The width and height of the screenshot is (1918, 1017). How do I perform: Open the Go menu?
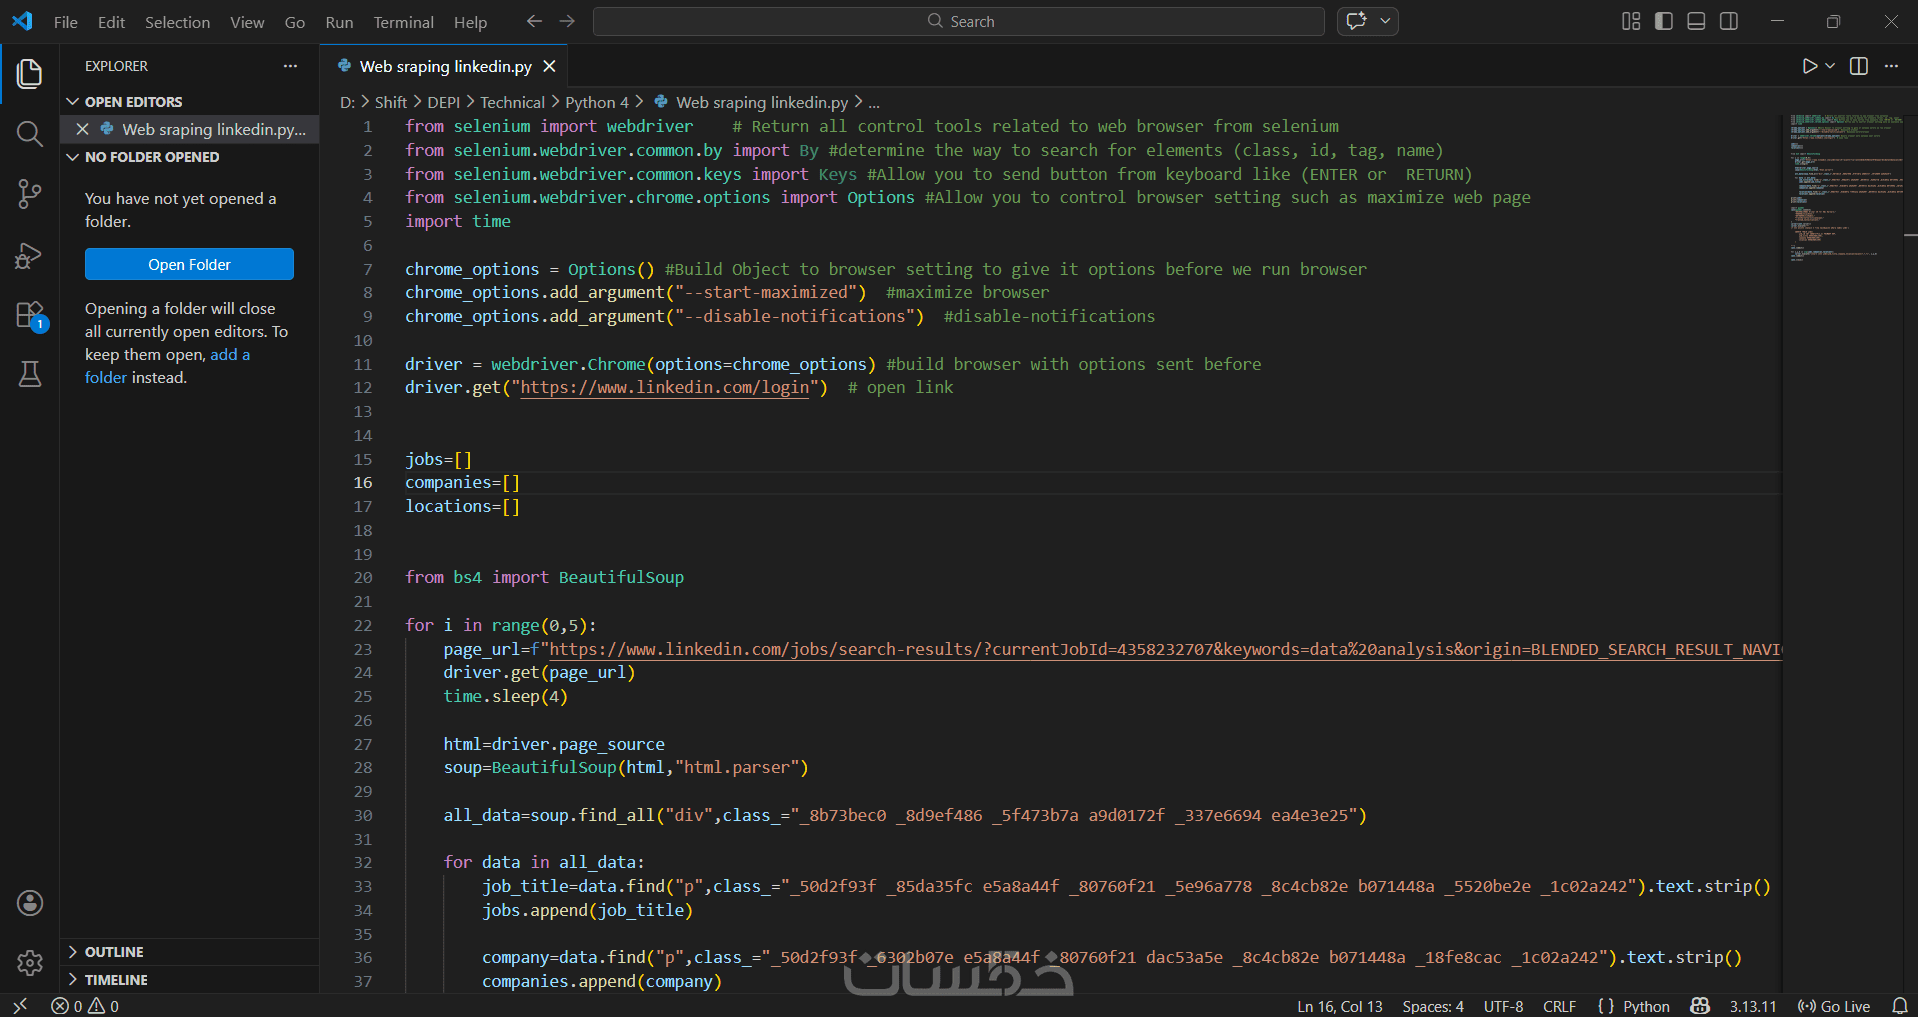coord(295,22)
